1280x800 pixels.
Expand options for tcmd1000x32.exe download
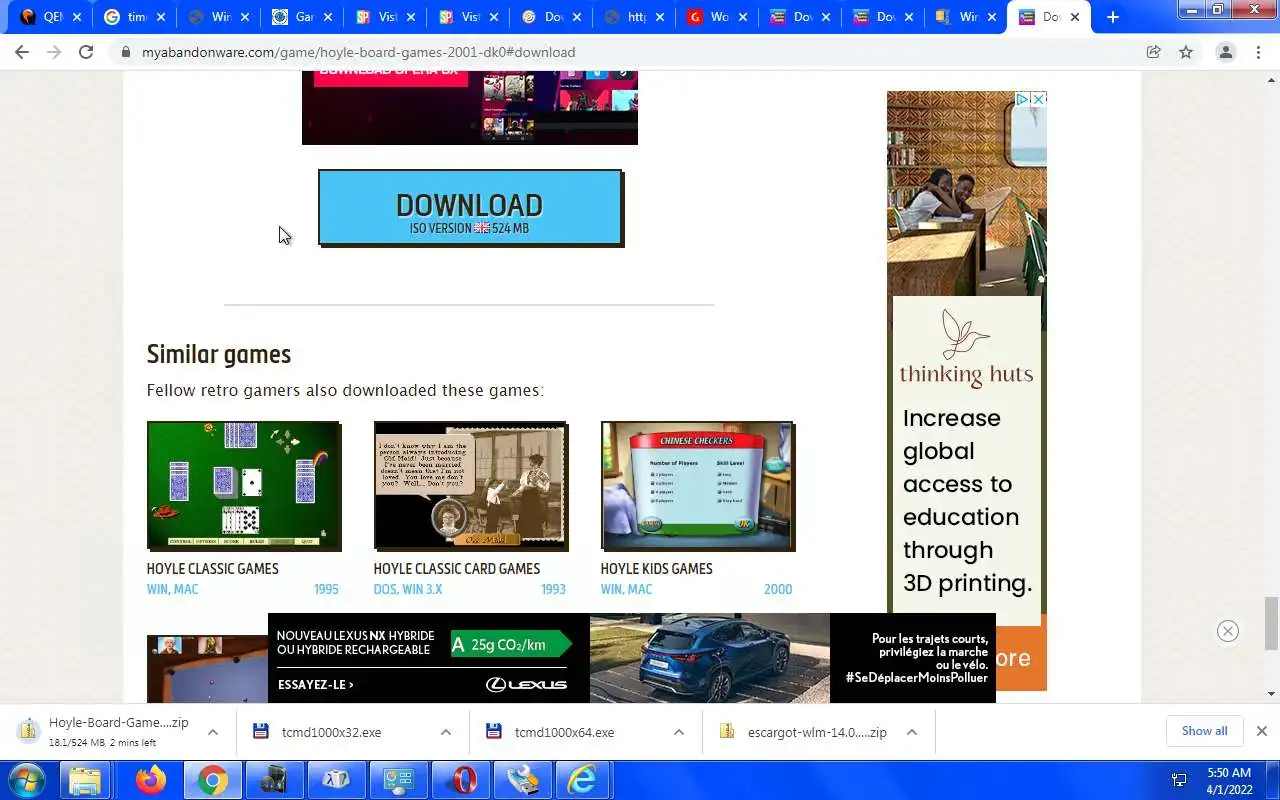point(446,732)
